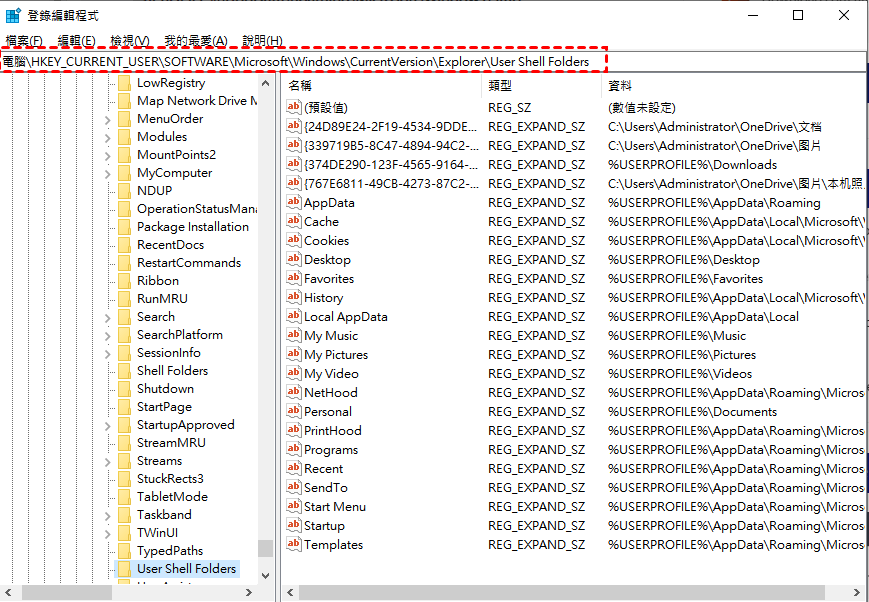
Task: Click the string value icon for Favorites
Action: tap(294, 278)
